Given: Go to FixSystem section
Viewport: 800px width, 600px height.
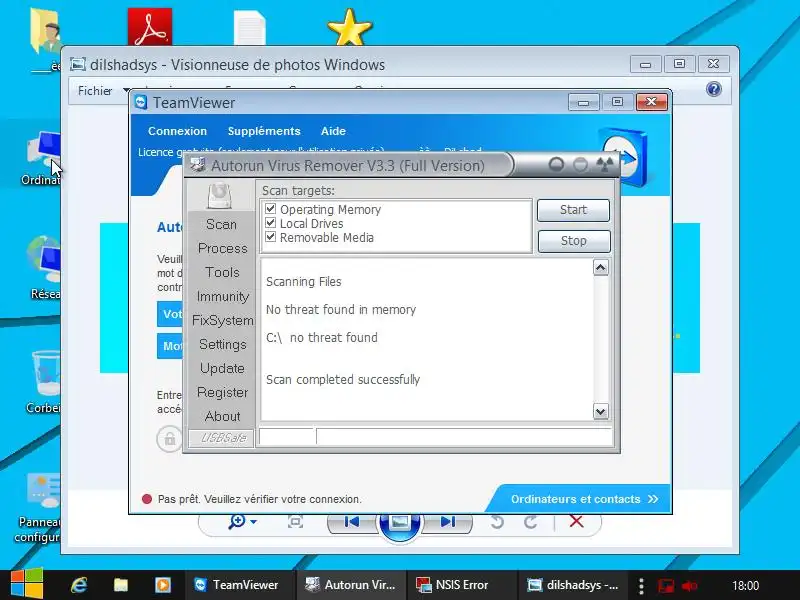Looking at the screenshot, I should click(x=222, y=320).
